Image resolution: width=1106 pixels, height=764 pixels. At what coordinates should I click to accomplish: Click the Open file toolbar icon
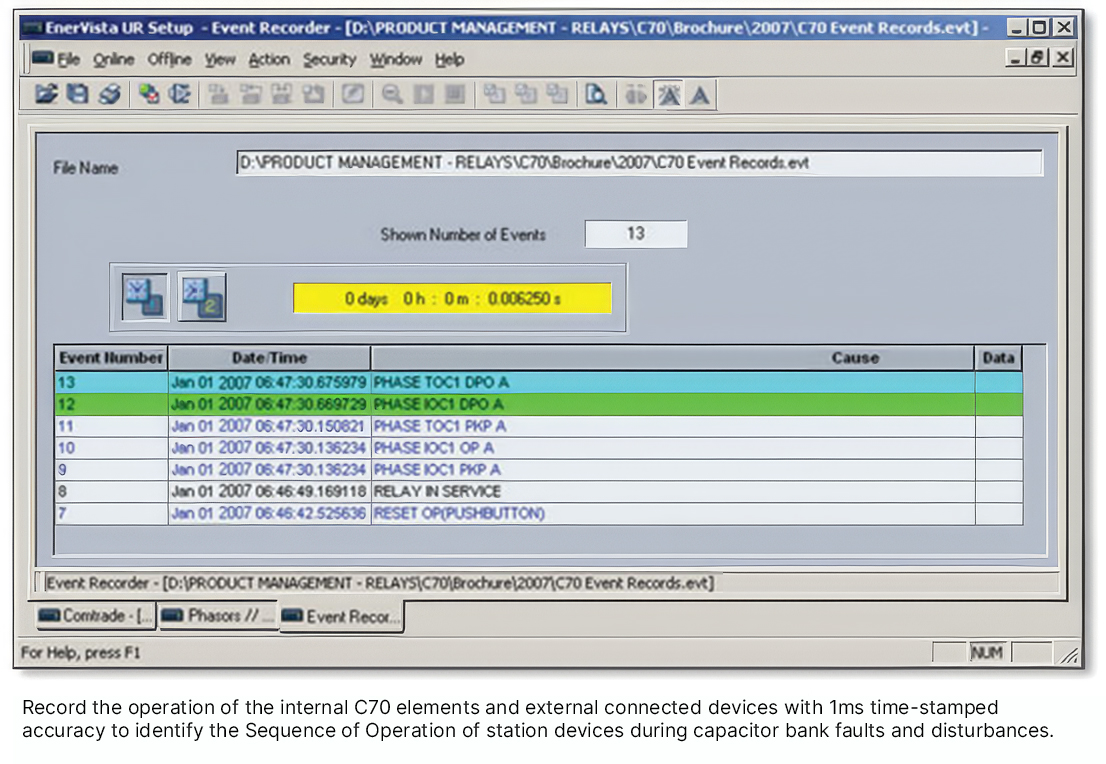click(47, 94)
